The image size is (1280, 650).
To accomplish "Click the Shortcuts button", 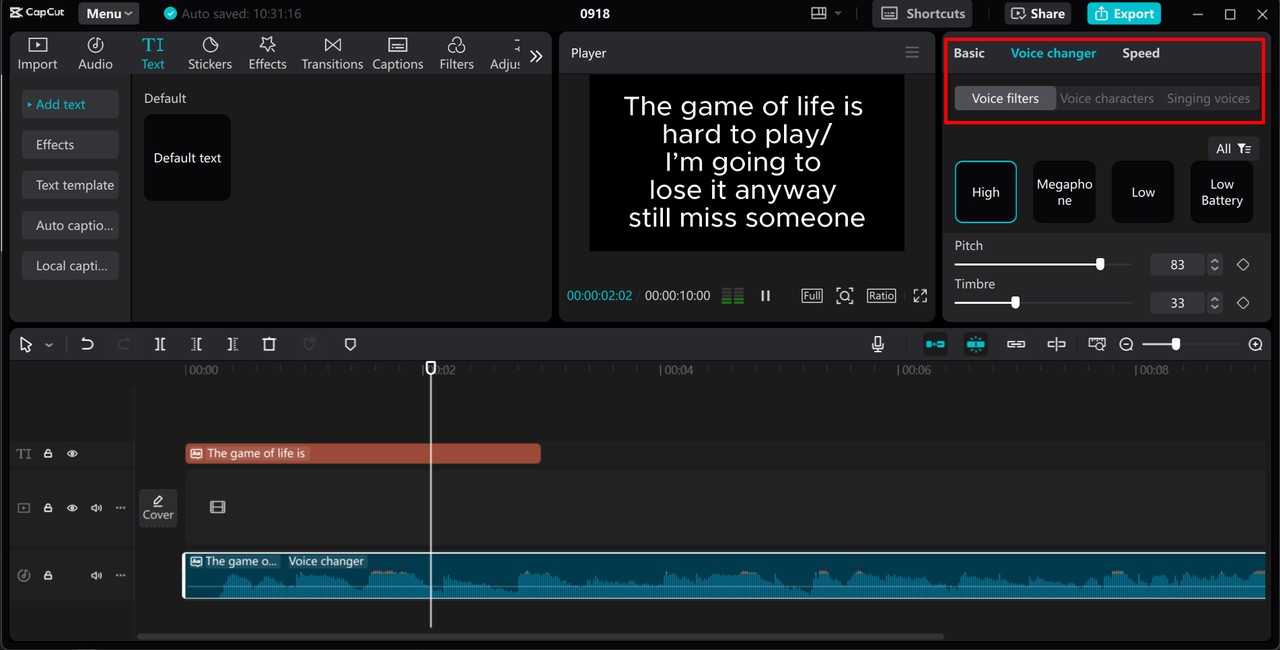I will click(922, 14).
